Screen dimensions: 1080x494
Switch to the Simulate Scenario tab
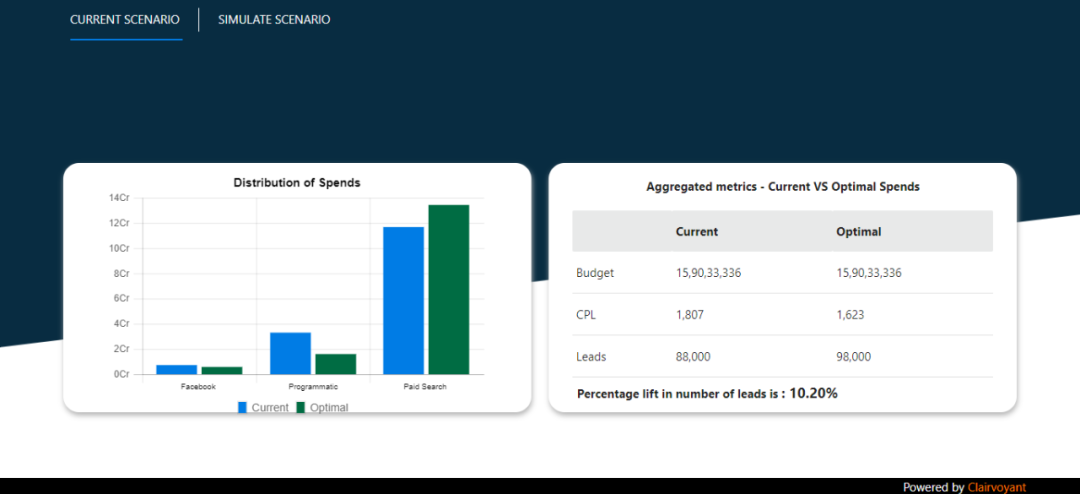[x=274, y=20]
